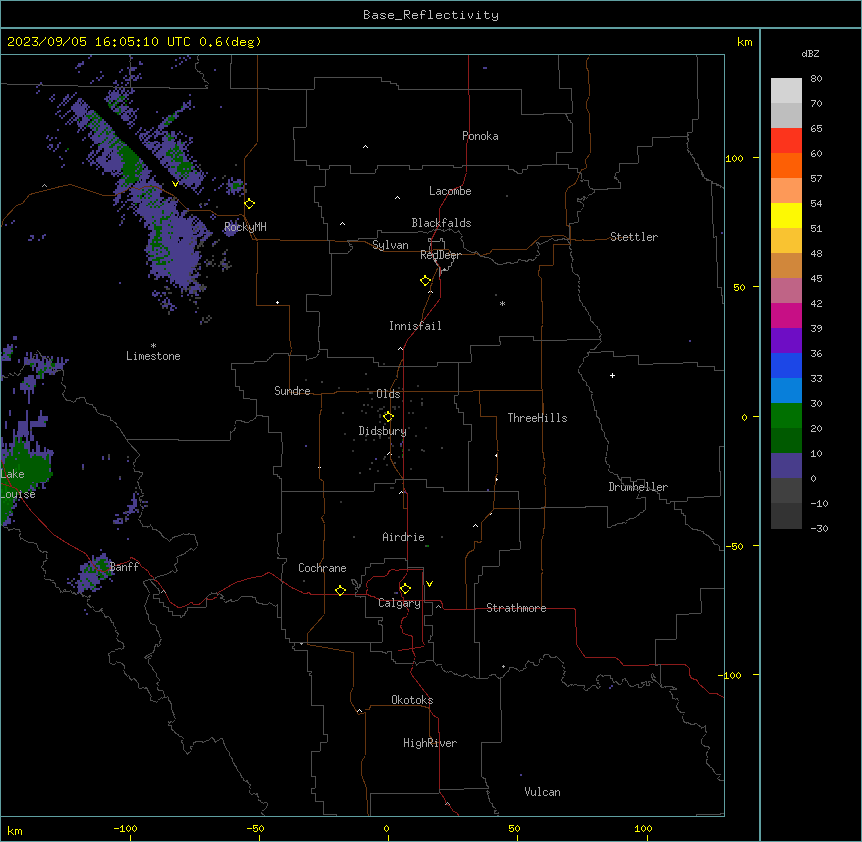Click the green 30 dBZ color swatch
Image resolution: width=862 pixels, height=842 pixels.
(x=786, y=416)
